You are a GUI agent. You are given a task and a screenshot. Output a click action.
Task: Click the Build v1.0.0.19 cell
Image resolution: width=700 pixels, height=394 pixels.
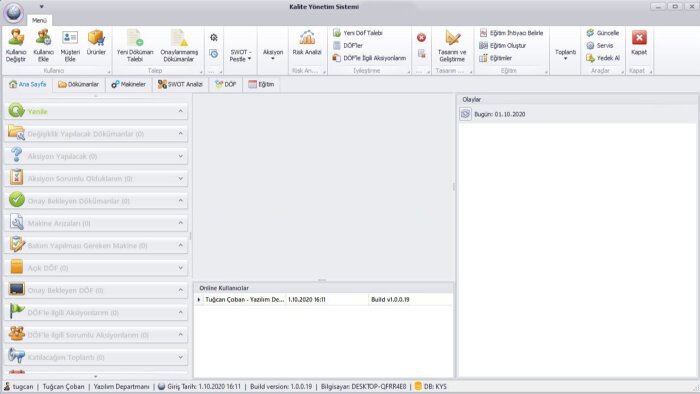(x=410, y=299)
